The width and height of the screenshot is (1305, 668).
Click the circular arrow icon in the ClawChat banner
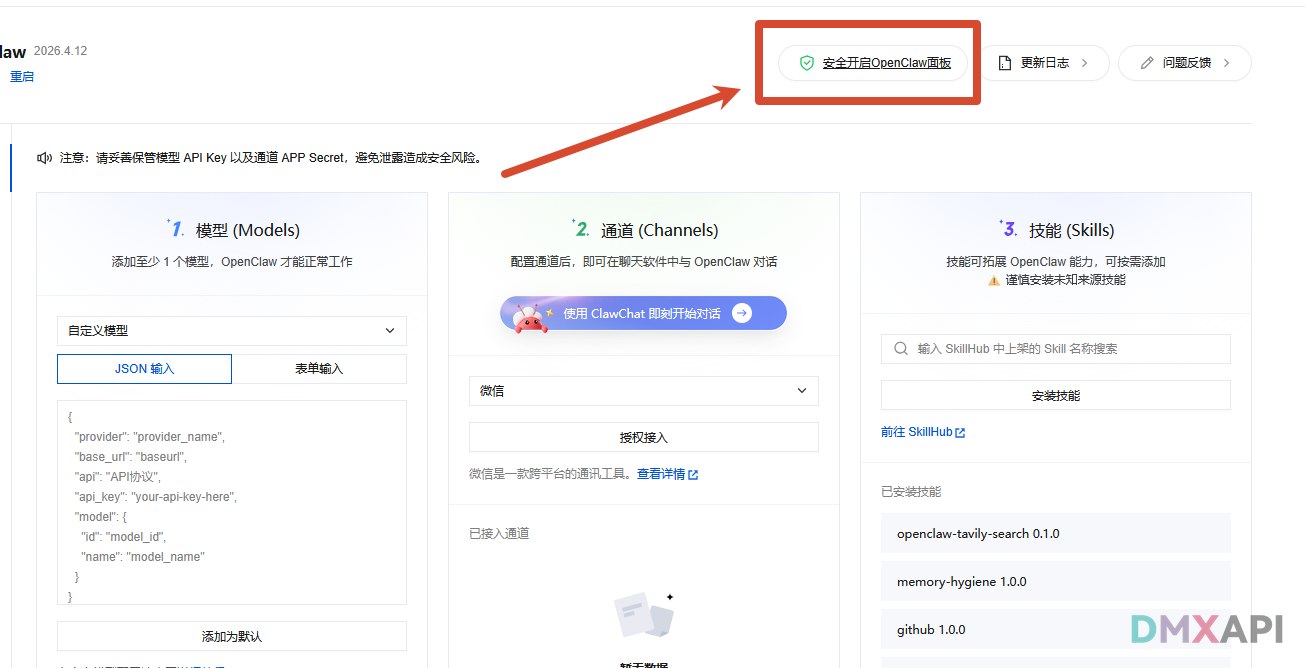tap(741, 312)
